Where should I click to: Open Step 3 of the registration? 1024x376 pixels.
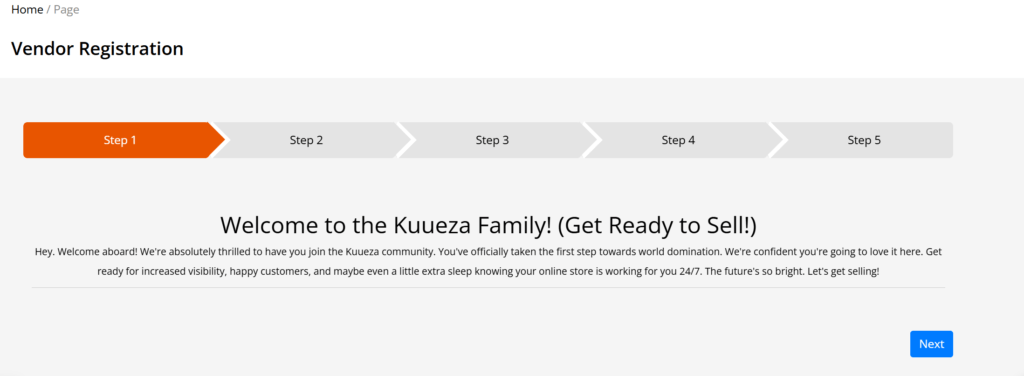492,140
